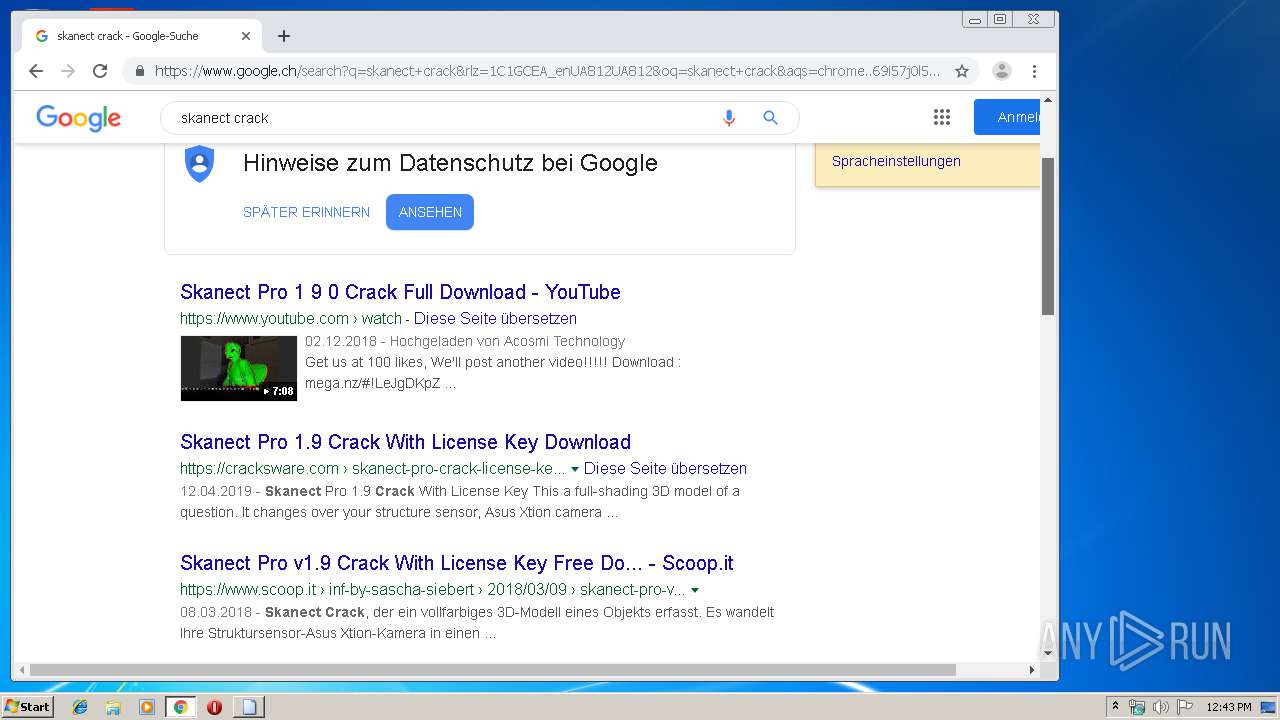Open Windows Explorer folder in taskbar
The image size is (1280, 720).
coord(113,707)
